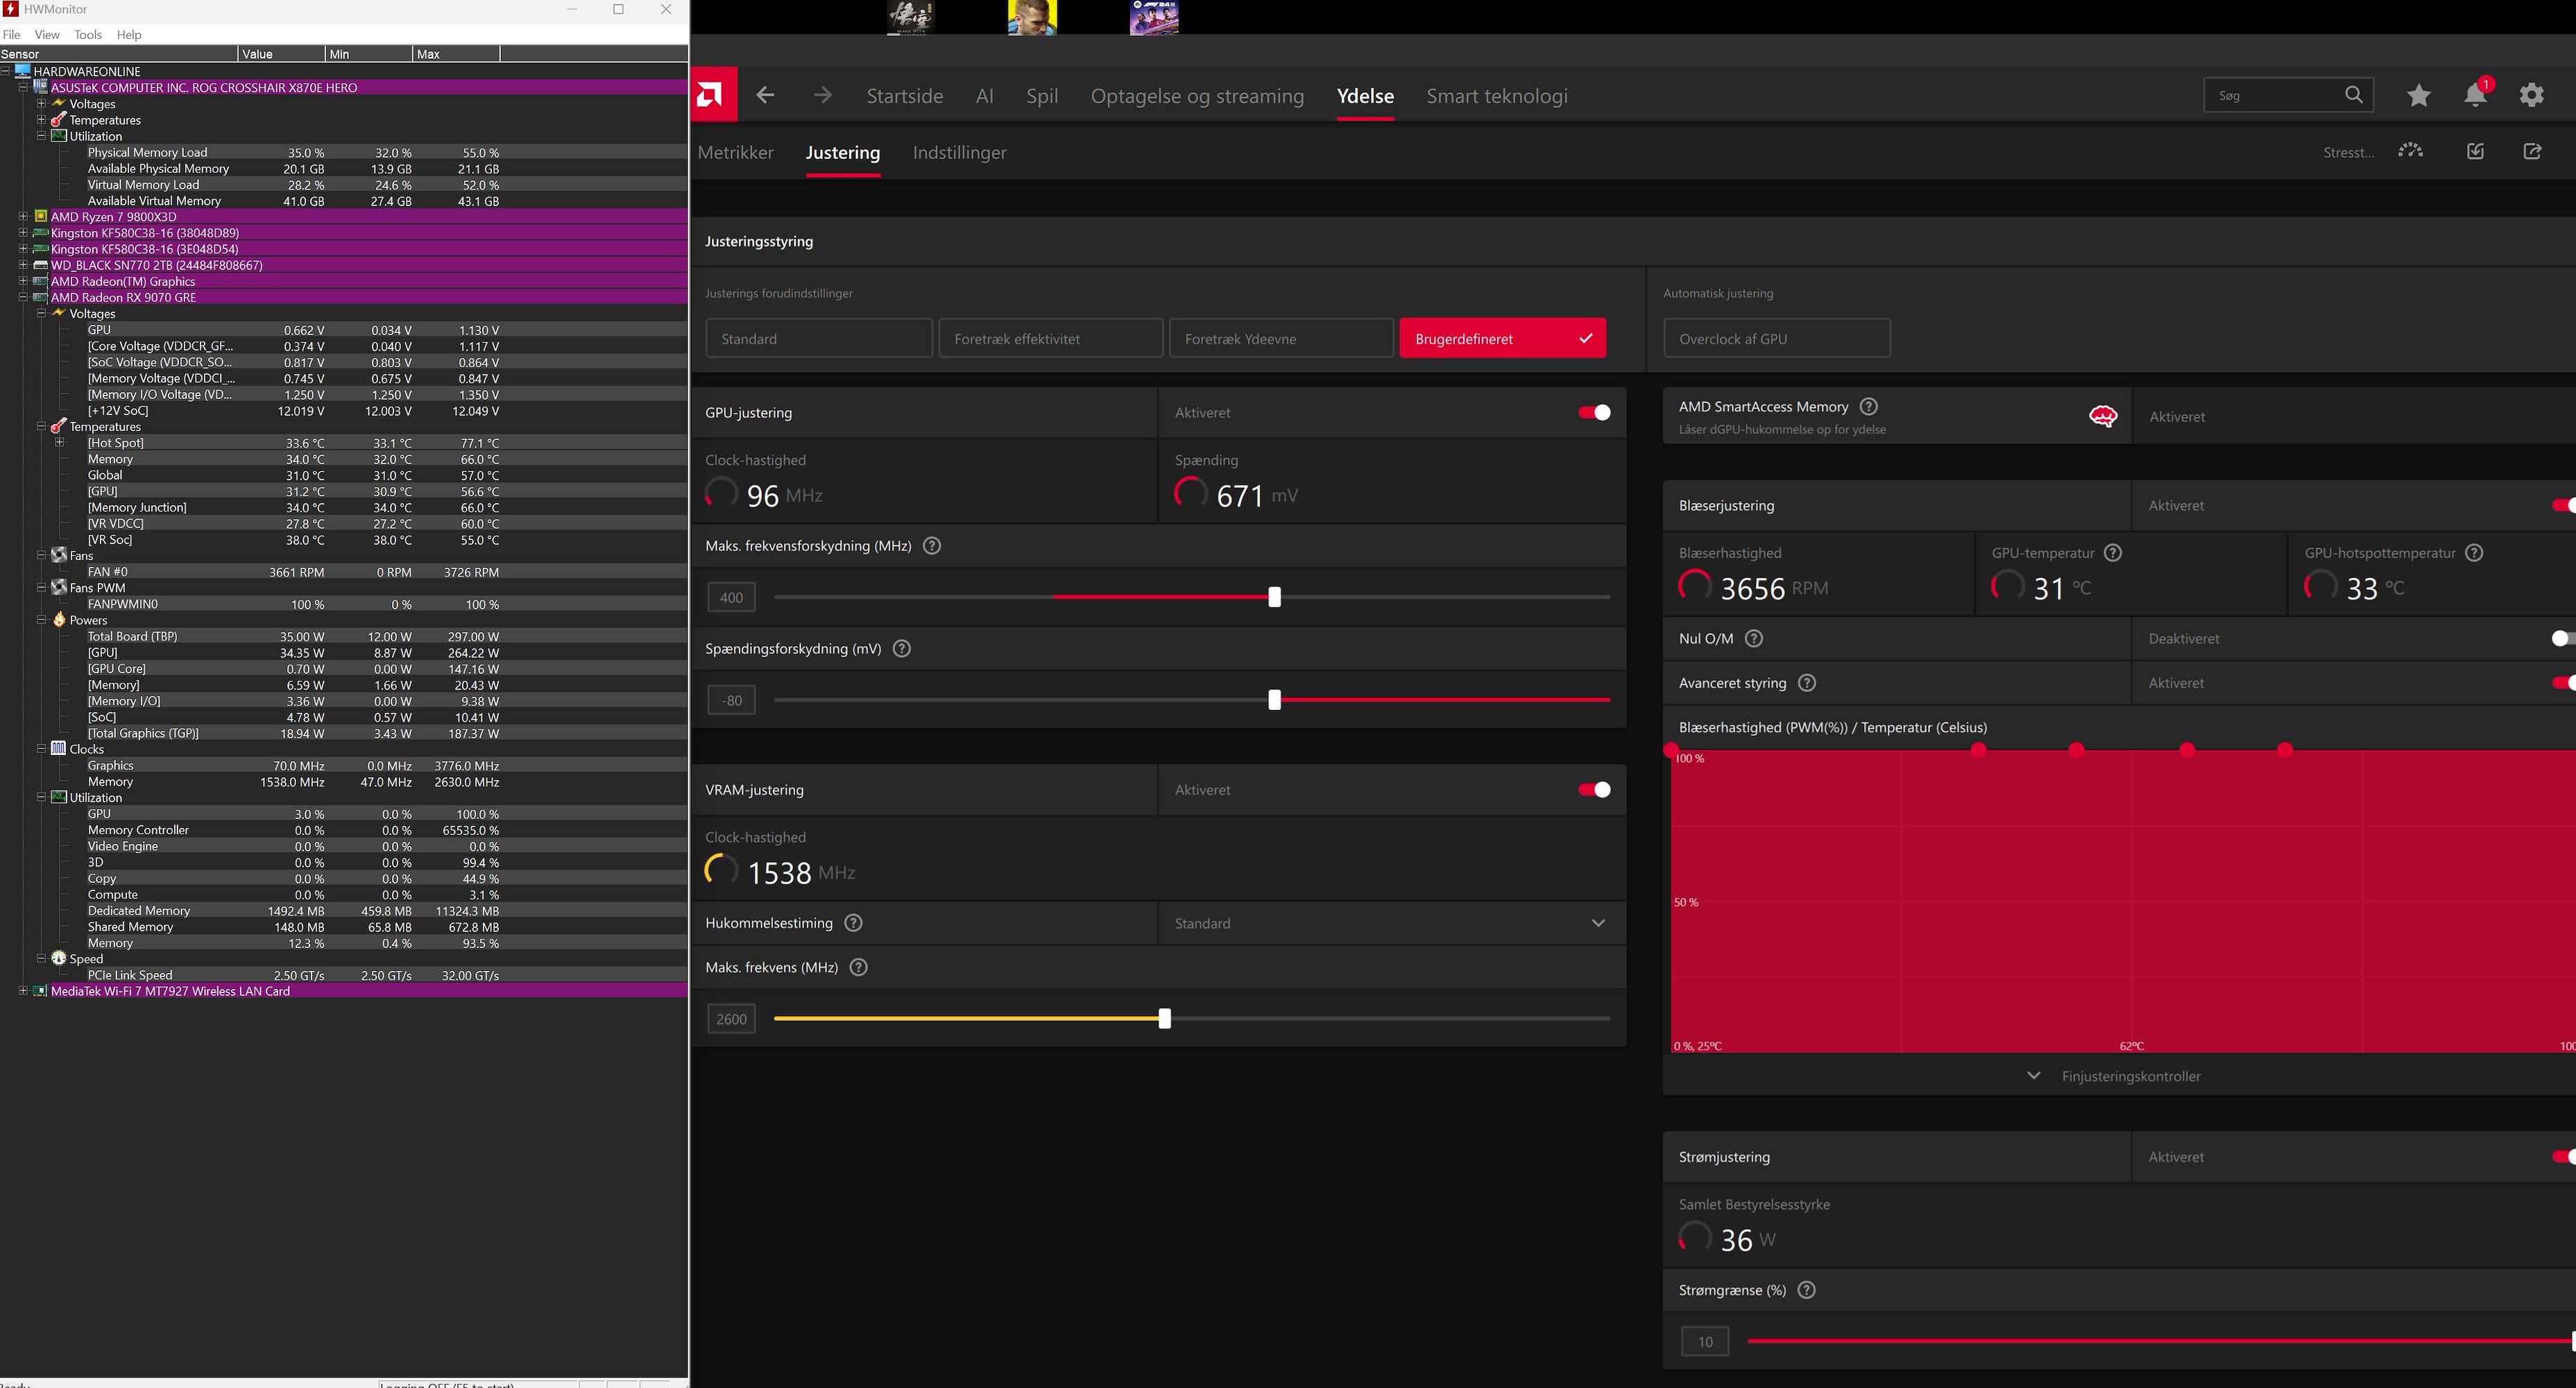The height and width of the screenshot is (1388, 2576).
Task: Open favorites star icon
Action: pos(2418,95)
